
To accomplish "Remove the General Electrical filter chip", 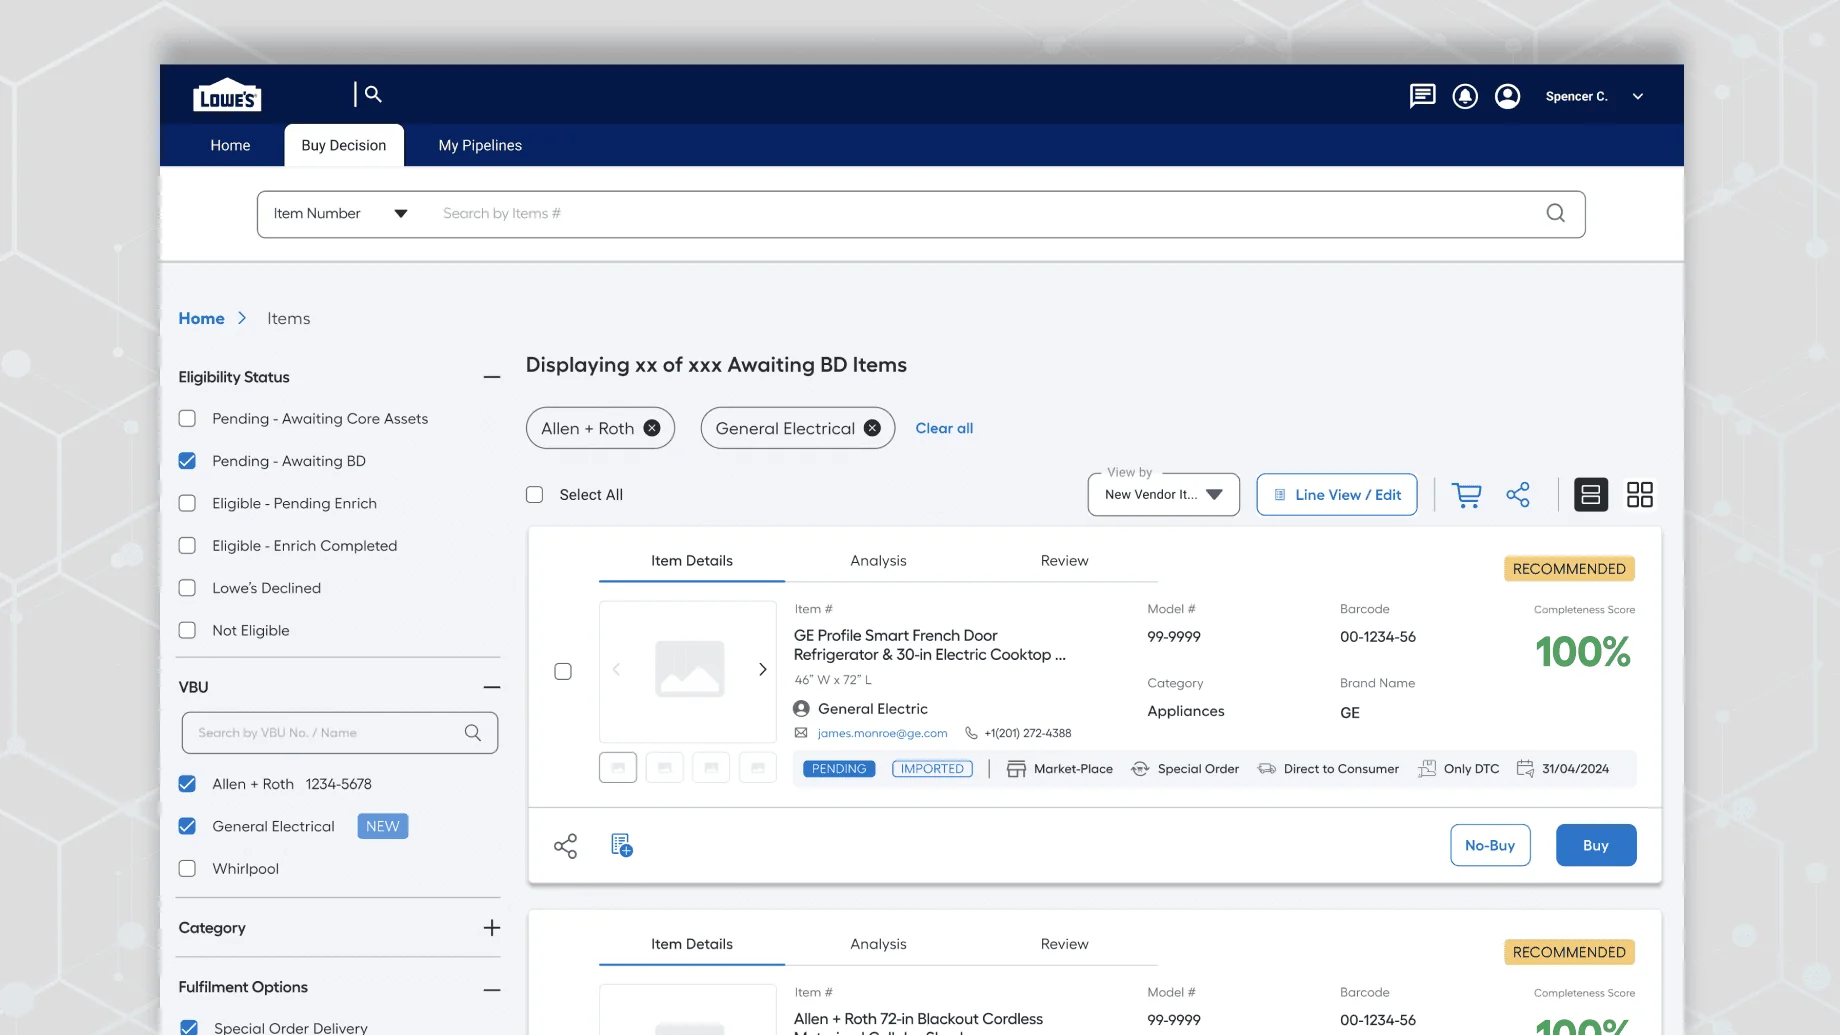I will pos(872,428).
